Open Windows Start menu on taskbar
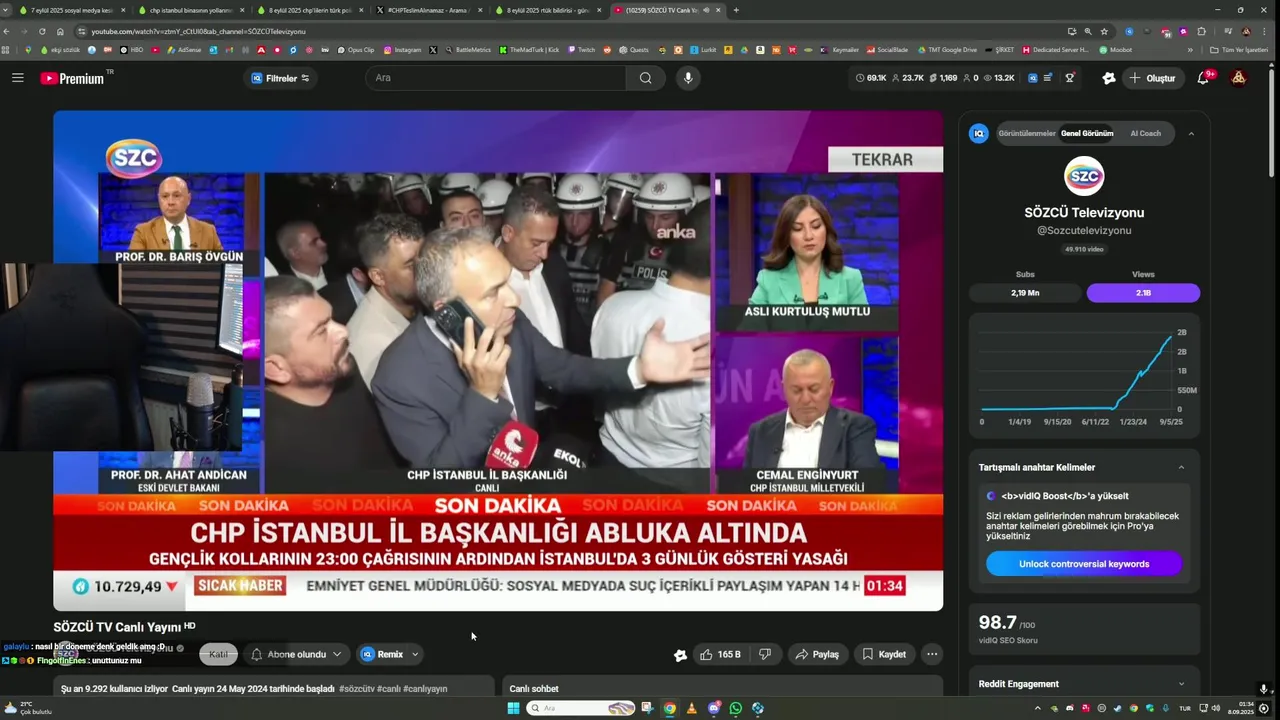This screenshot has height=720, width=1280. click(514, 708)
